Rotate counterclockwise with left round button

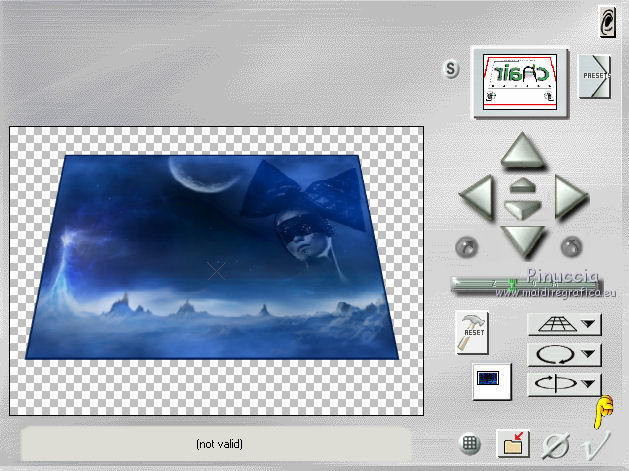pyautogui.click(x=467, y=247)
